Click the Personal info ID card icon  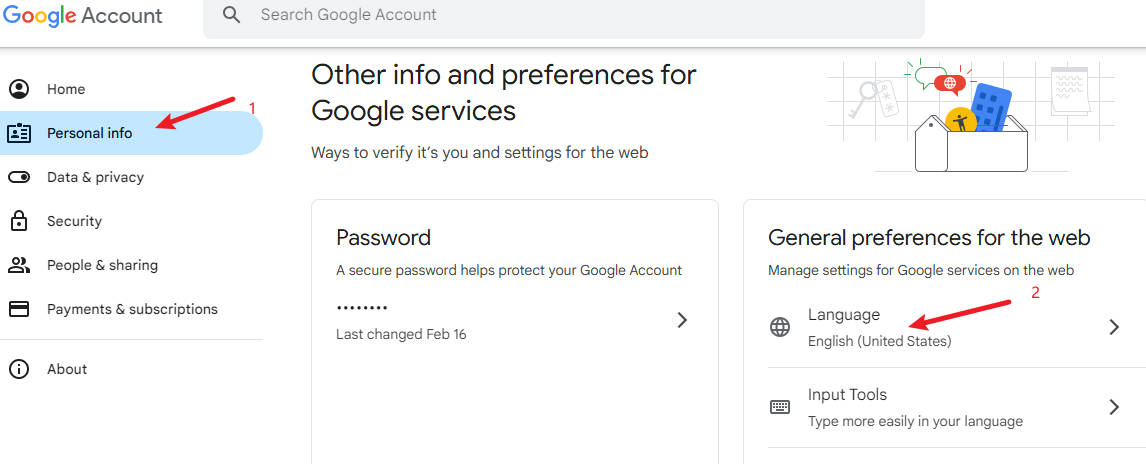click(x=19, y=133)
